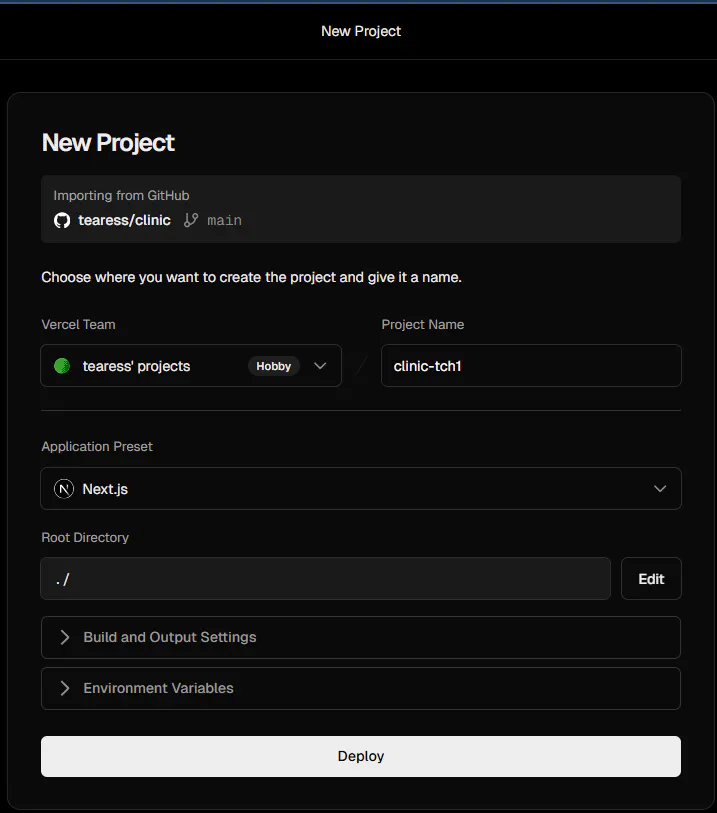
Task: Click the "Choose where you want to create" sentence
Action: click(251, 277)
